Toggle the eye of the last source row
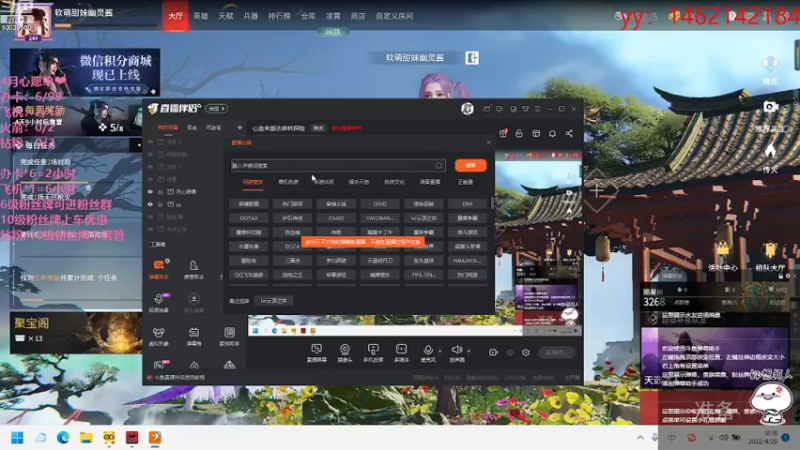This screenshot has height=450, width=800. 150,229
